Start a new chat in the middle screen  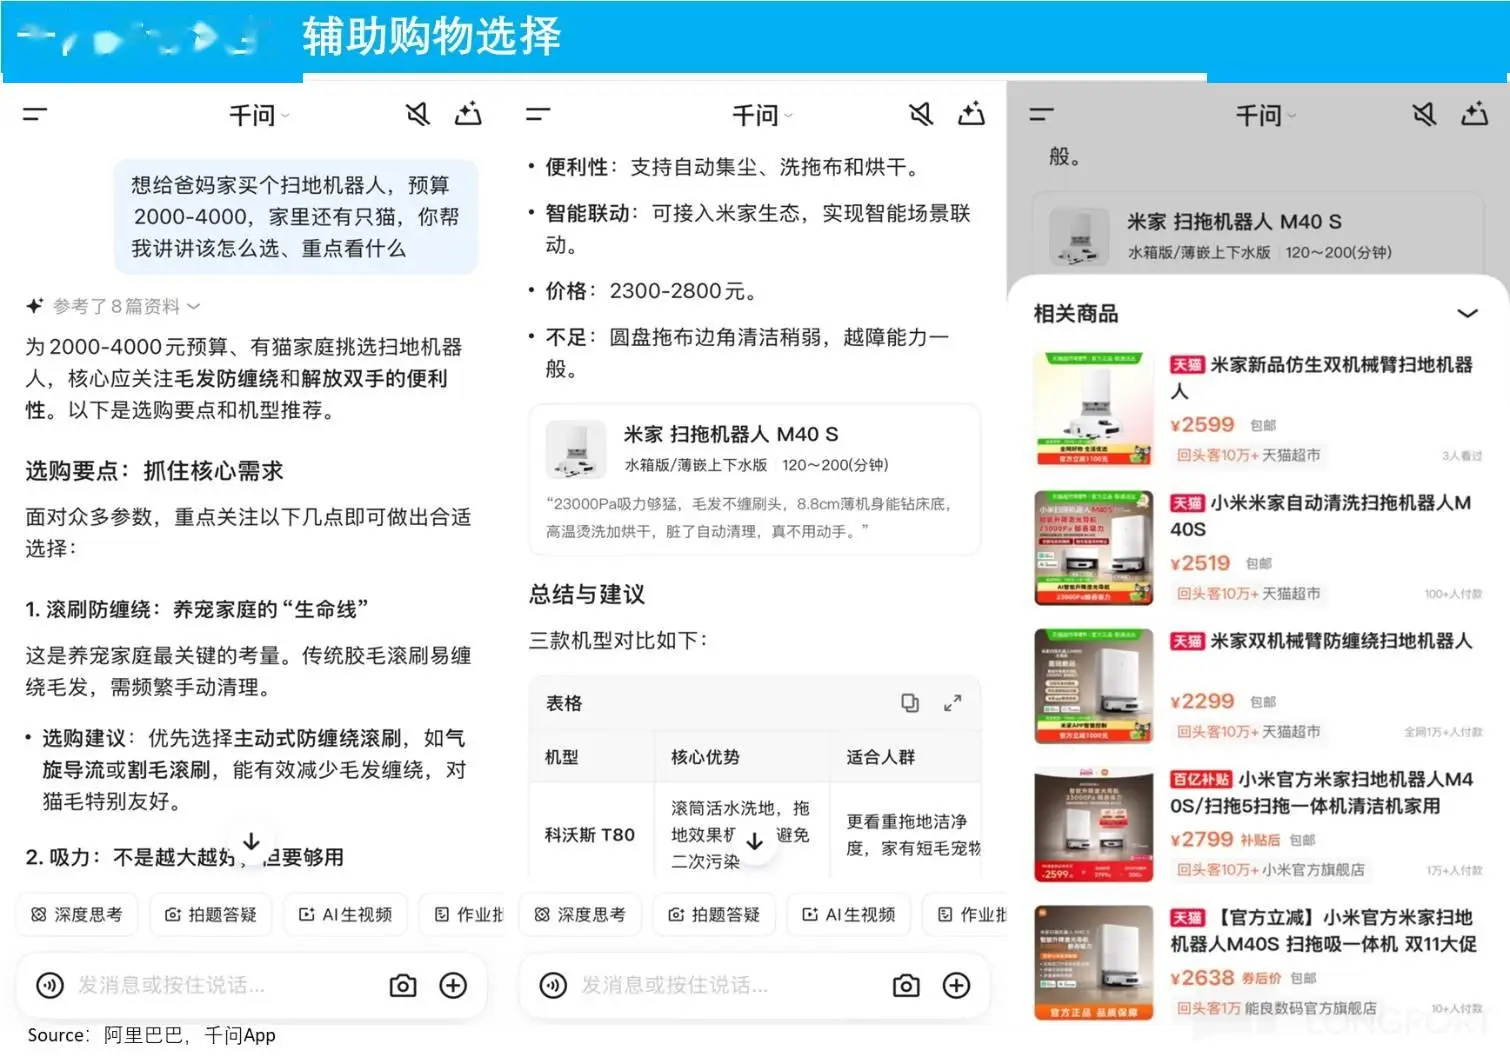pos(971,114)
